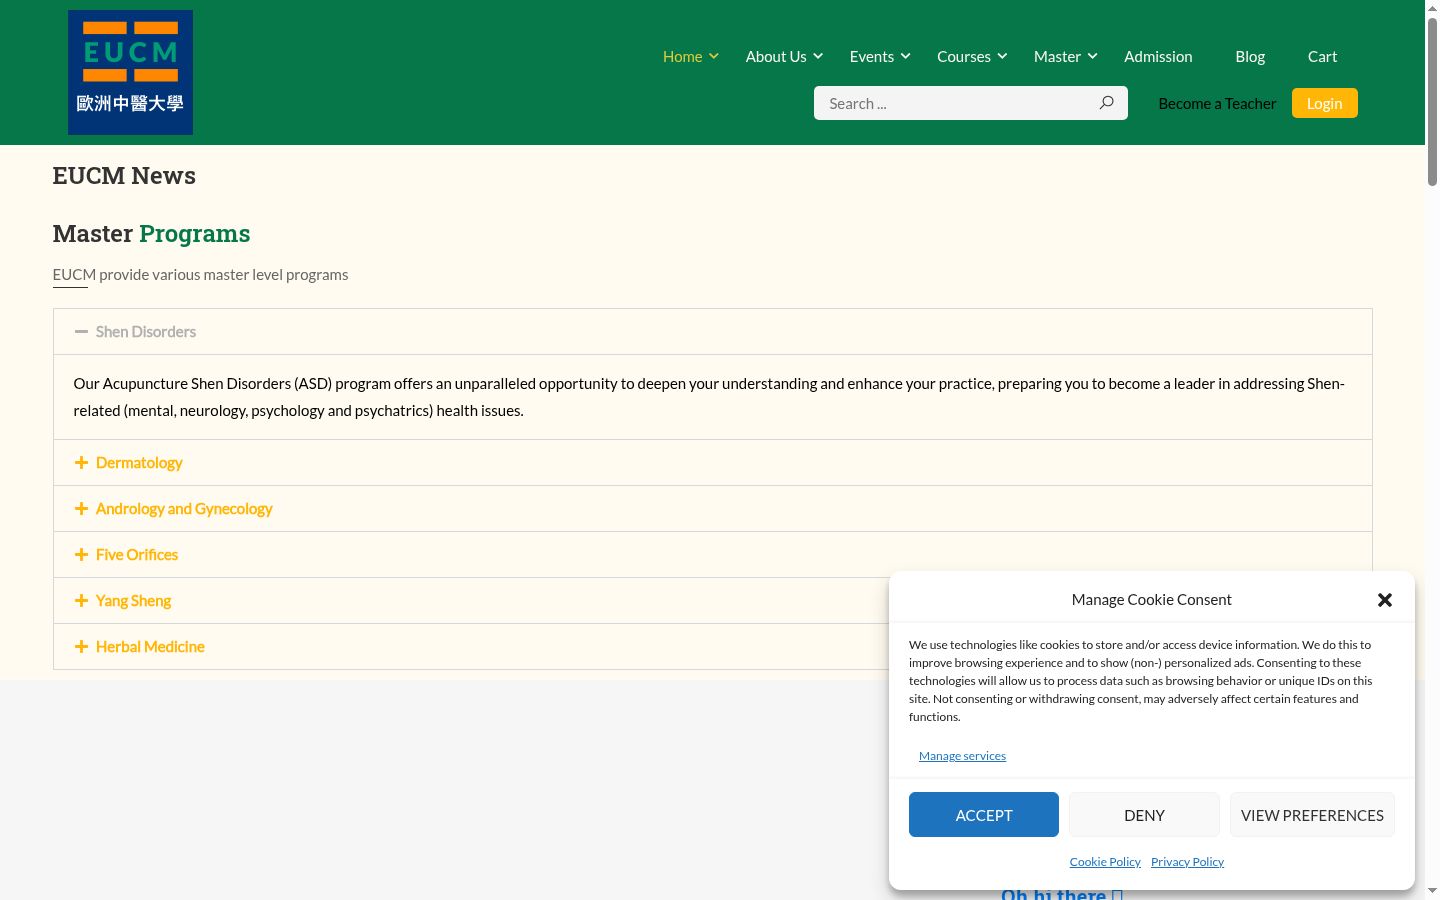Open the Events menu item
The image size is (1440, 900).
[x=872, y=57]
